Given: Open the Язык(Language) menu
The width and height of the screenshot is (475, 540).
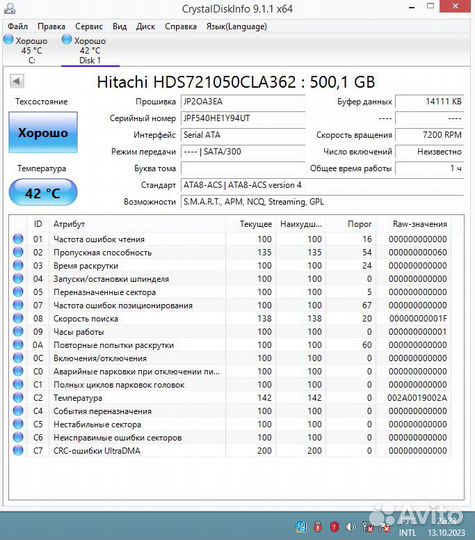Looking at the screenshot, I should click(237, 27).
